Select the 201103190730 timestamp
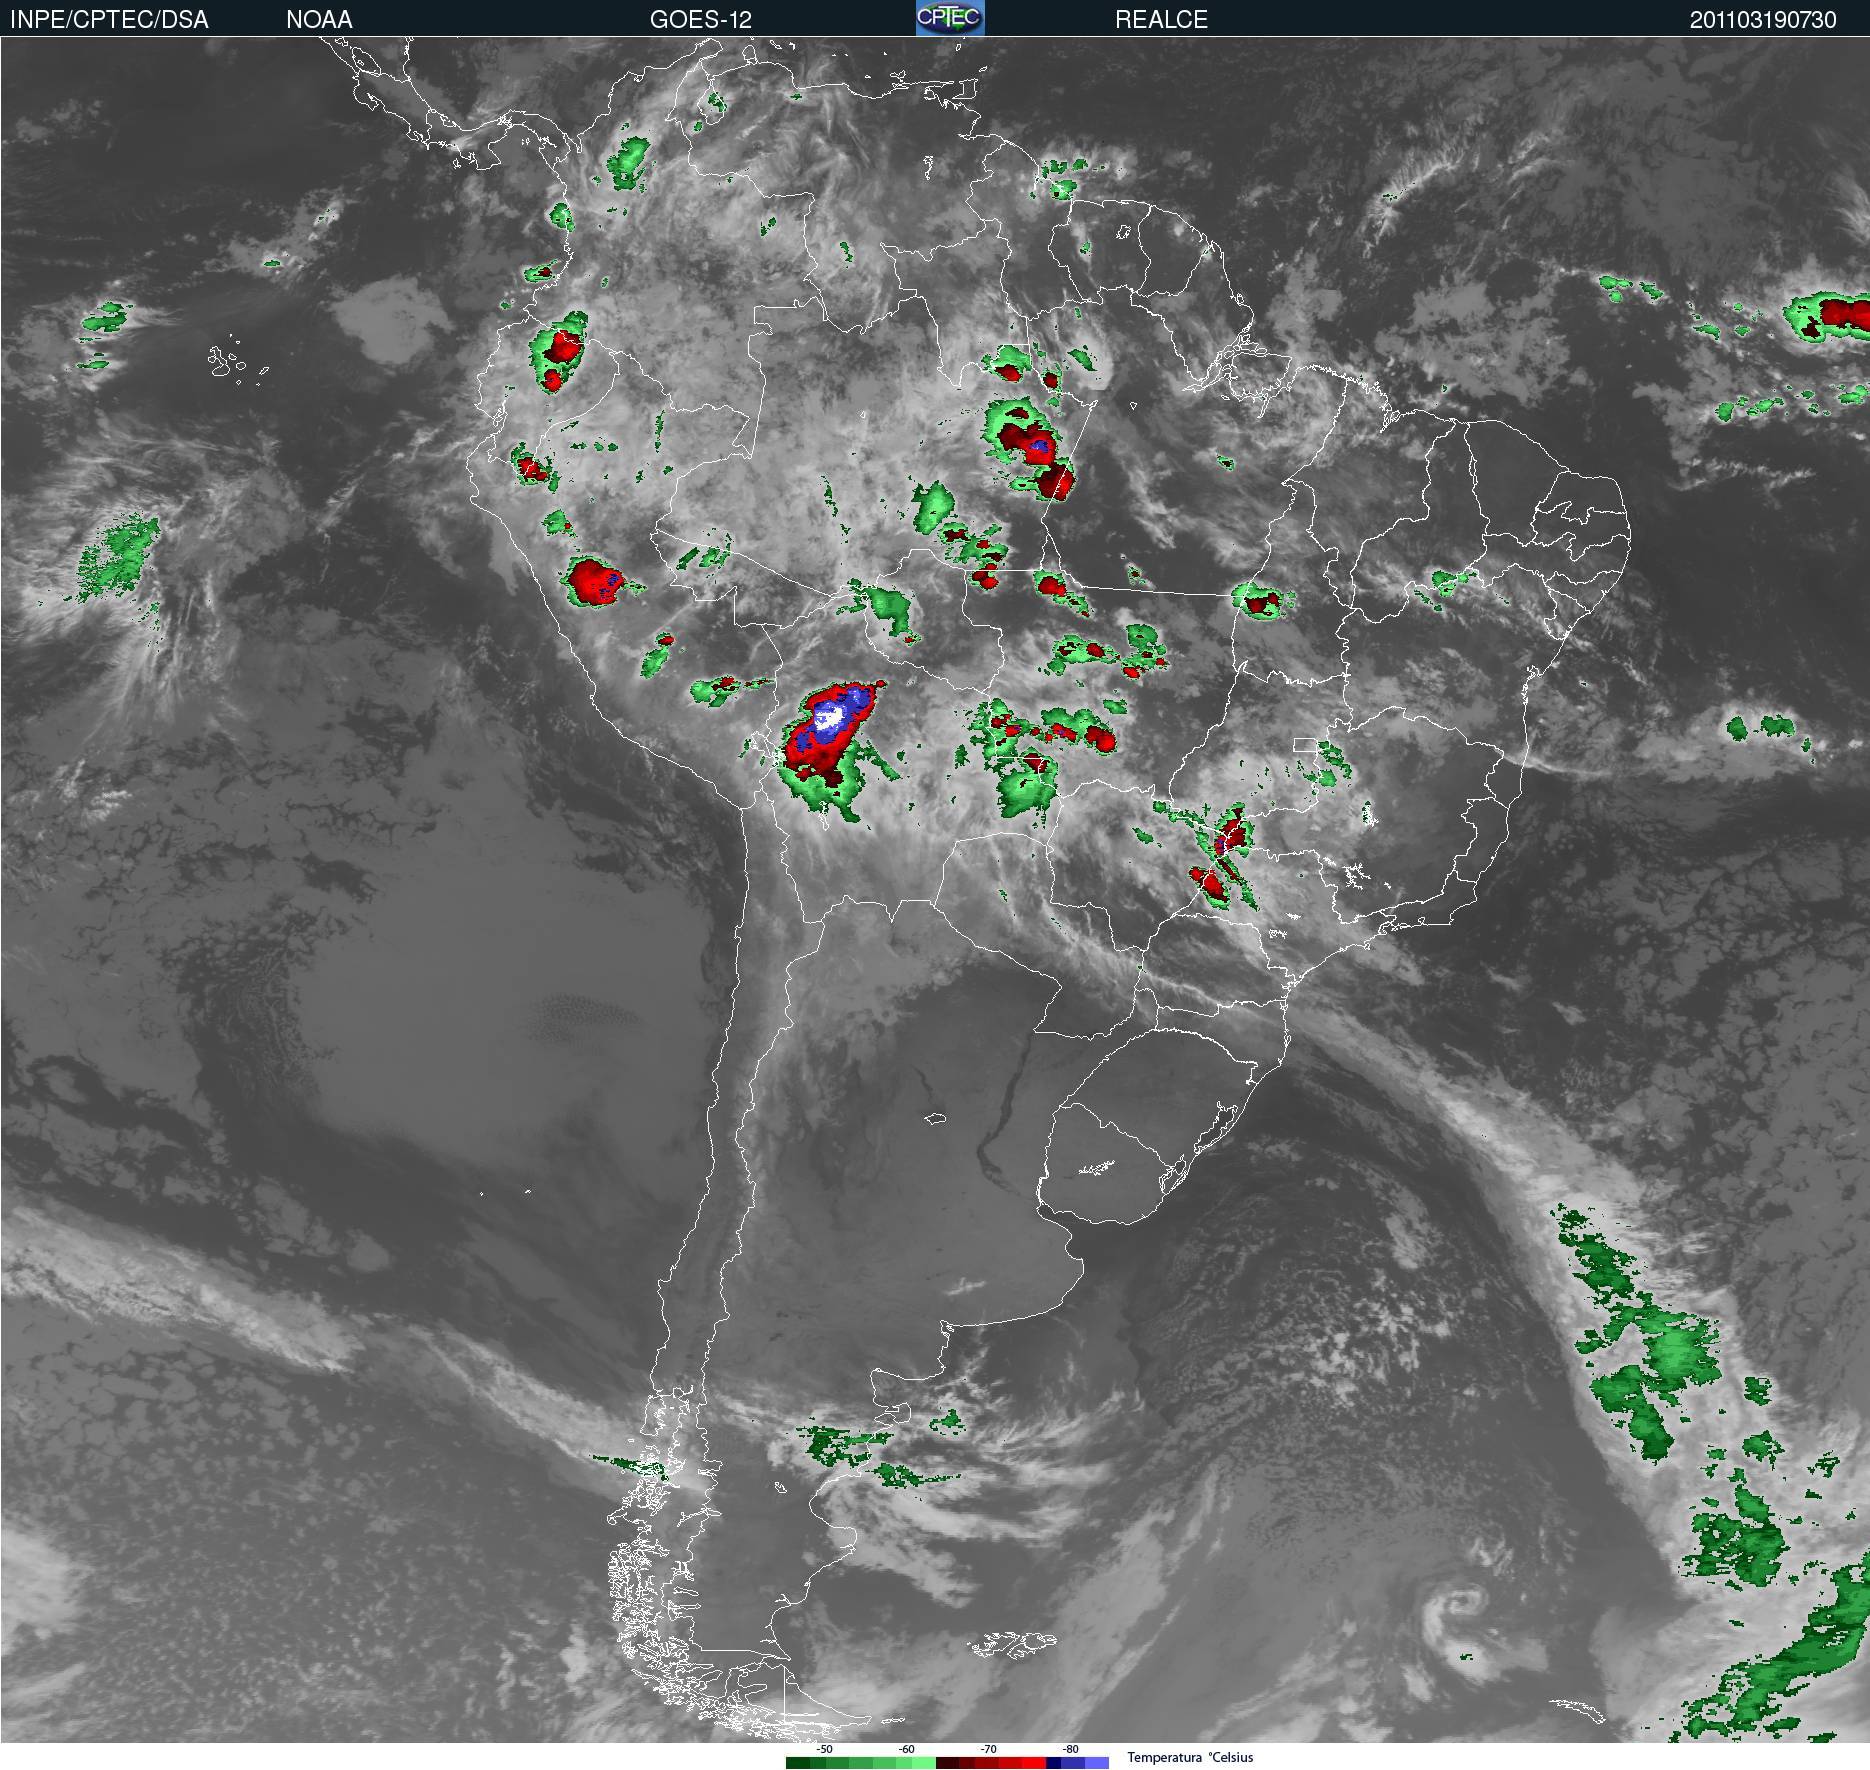 click(x=1763, y=20)
